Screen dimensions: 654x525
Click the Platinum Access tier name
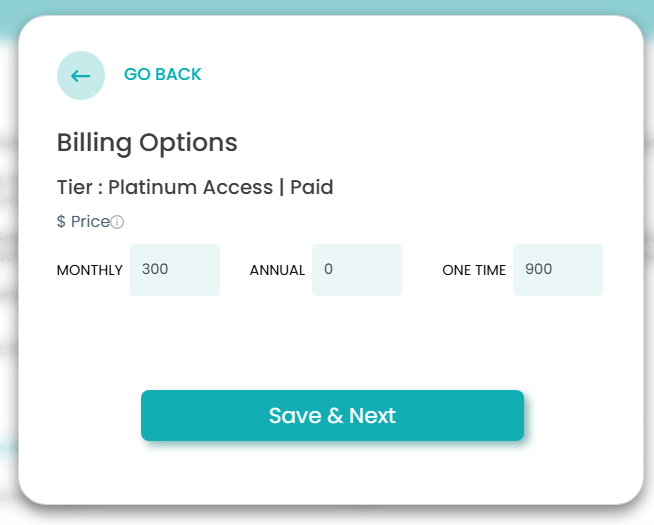[x=190, y=187]
